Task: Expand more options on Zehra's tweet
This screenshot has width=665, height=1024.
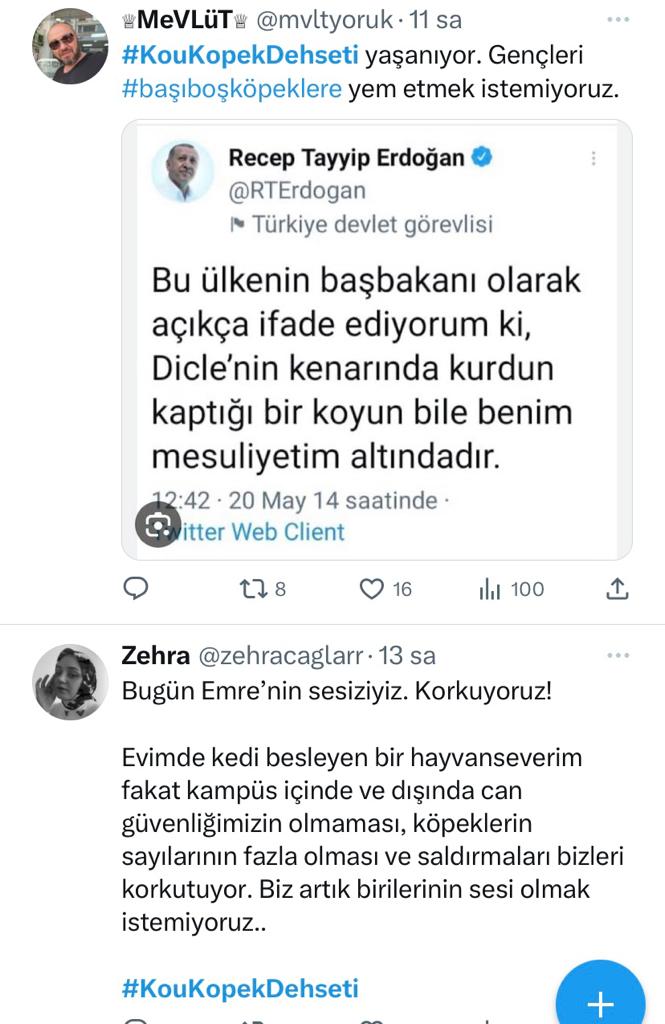Action: pos(619,656)
